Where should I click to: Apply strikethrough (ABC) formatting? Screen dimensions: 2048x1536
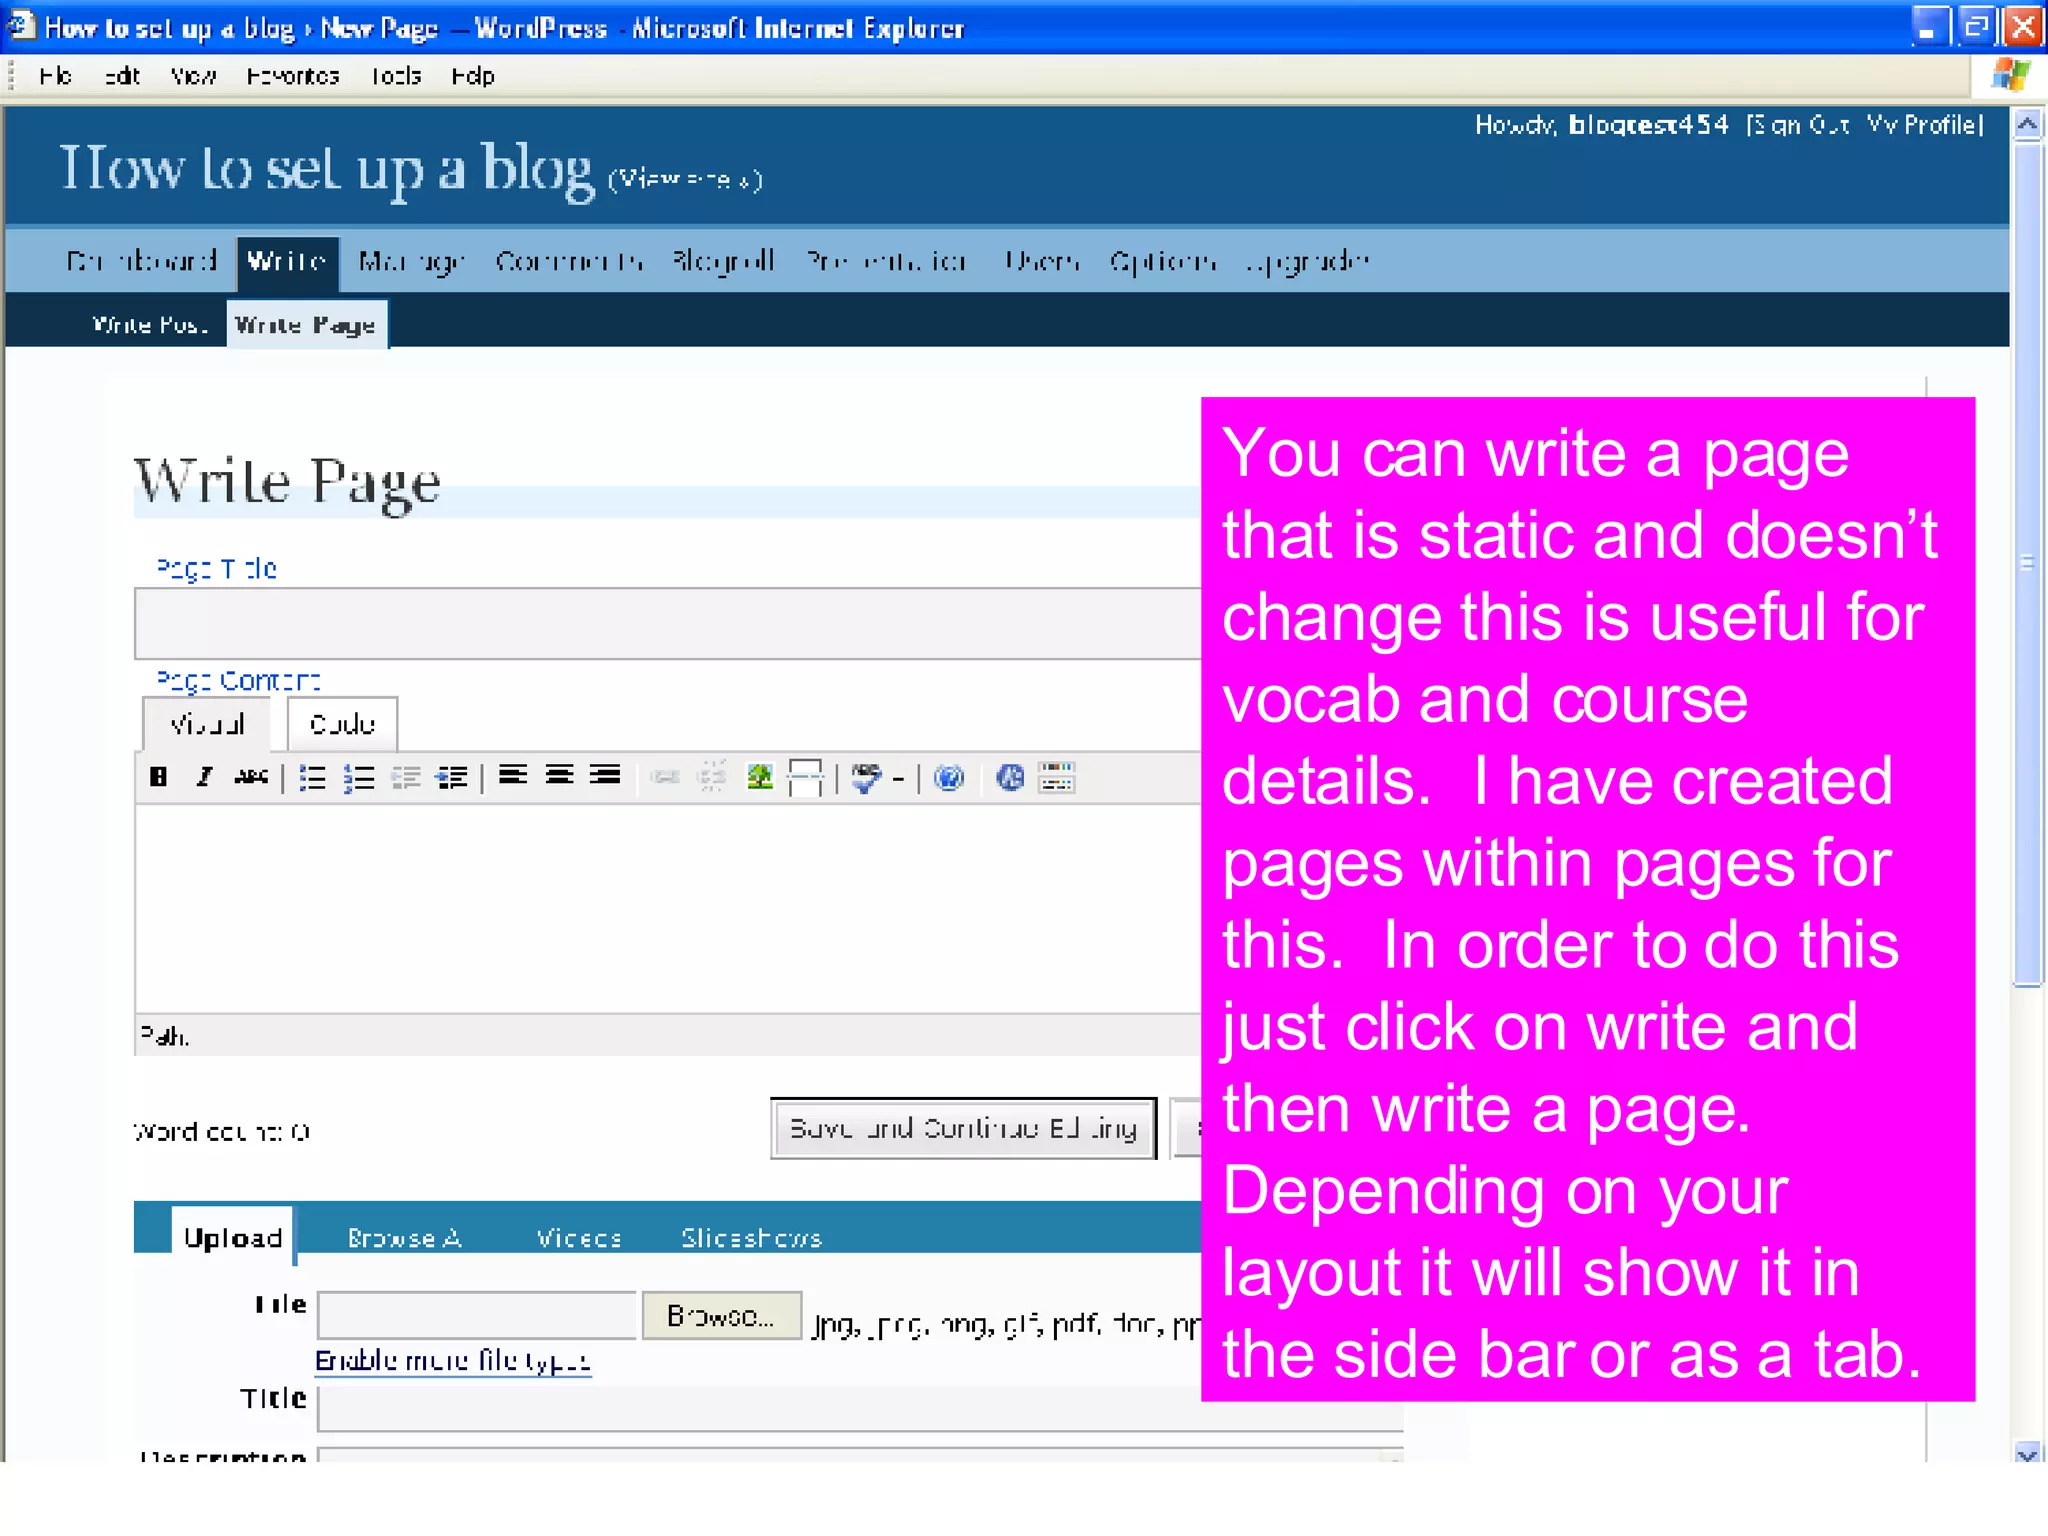pos(251,777)
